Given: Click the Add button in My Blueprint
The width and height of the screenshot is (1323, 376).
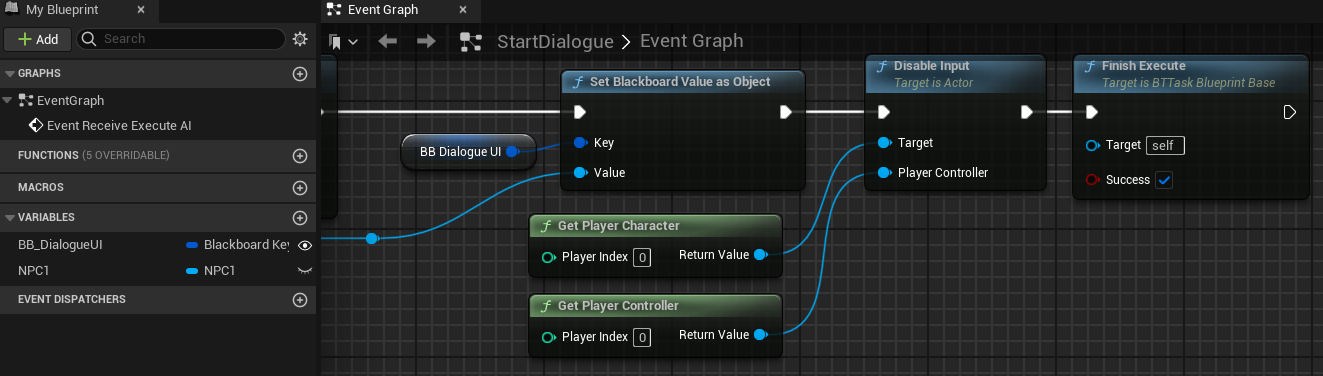Looking at the screenshot, I should click(37, 39).
